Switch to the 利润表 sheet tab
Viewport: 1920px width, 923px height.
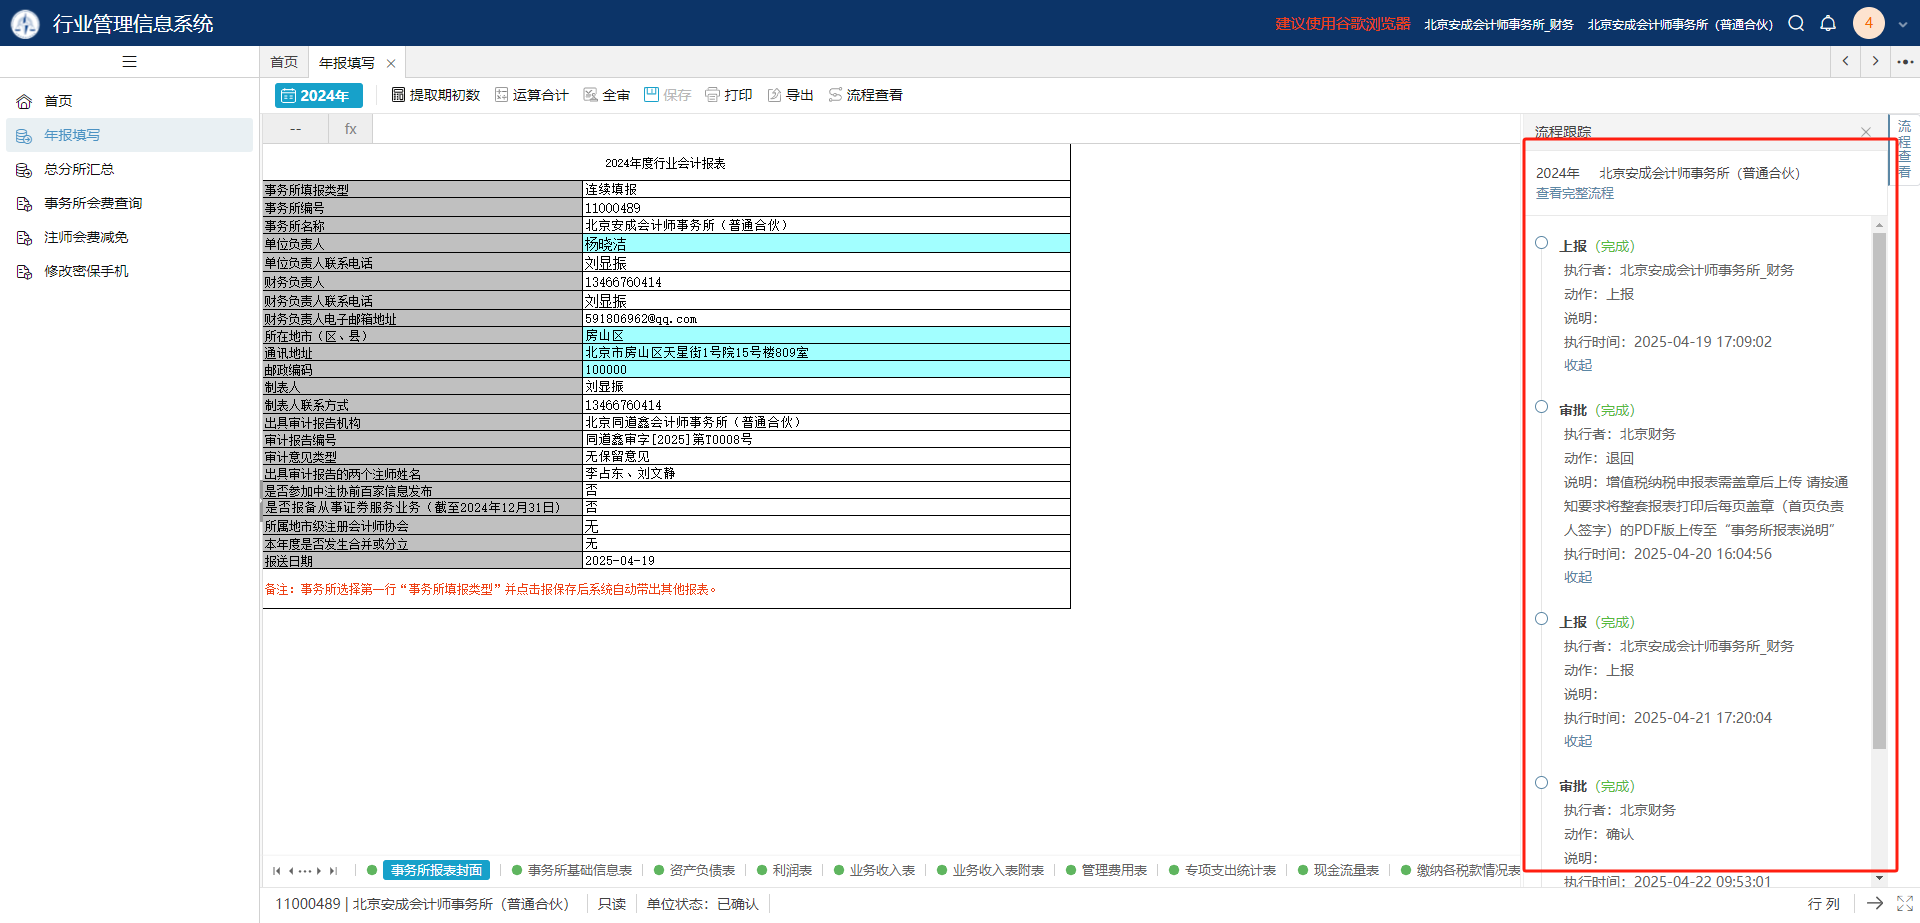point(791,871)
